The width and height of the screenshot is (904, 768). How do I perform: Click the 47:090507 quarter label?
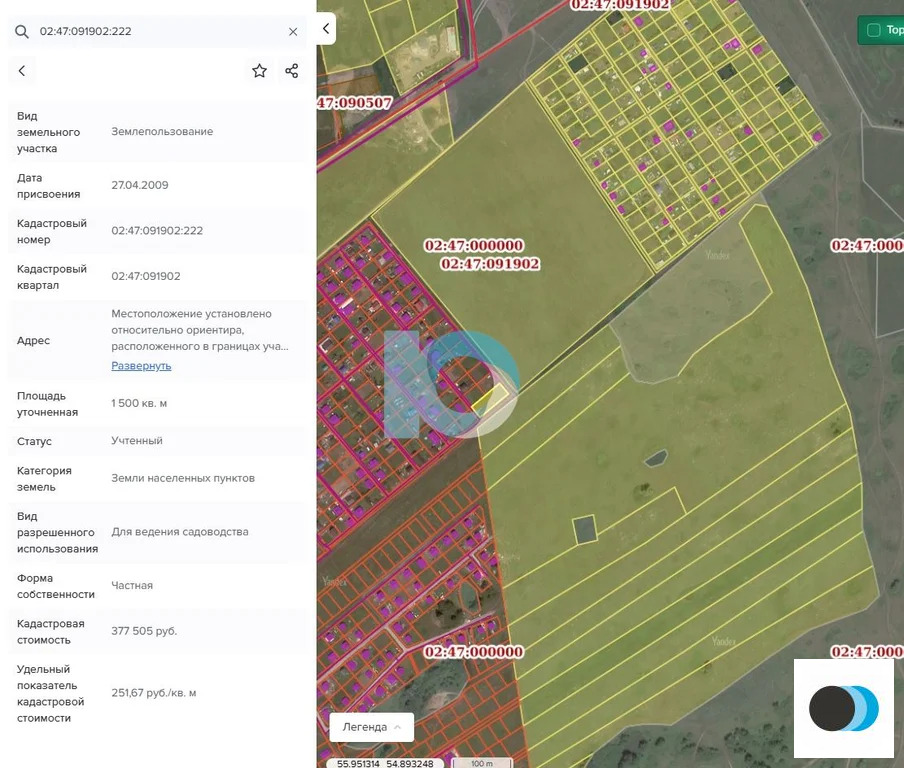coord(355,103)
